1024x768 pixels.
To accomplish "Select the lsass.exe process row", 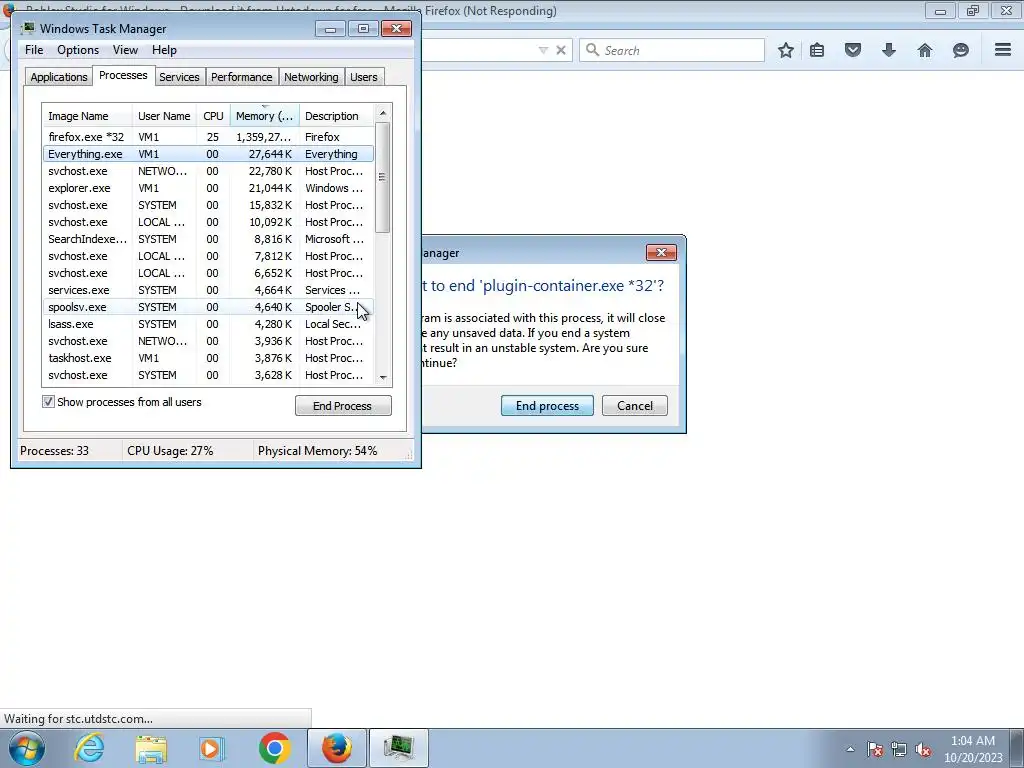I will point(208,324).
